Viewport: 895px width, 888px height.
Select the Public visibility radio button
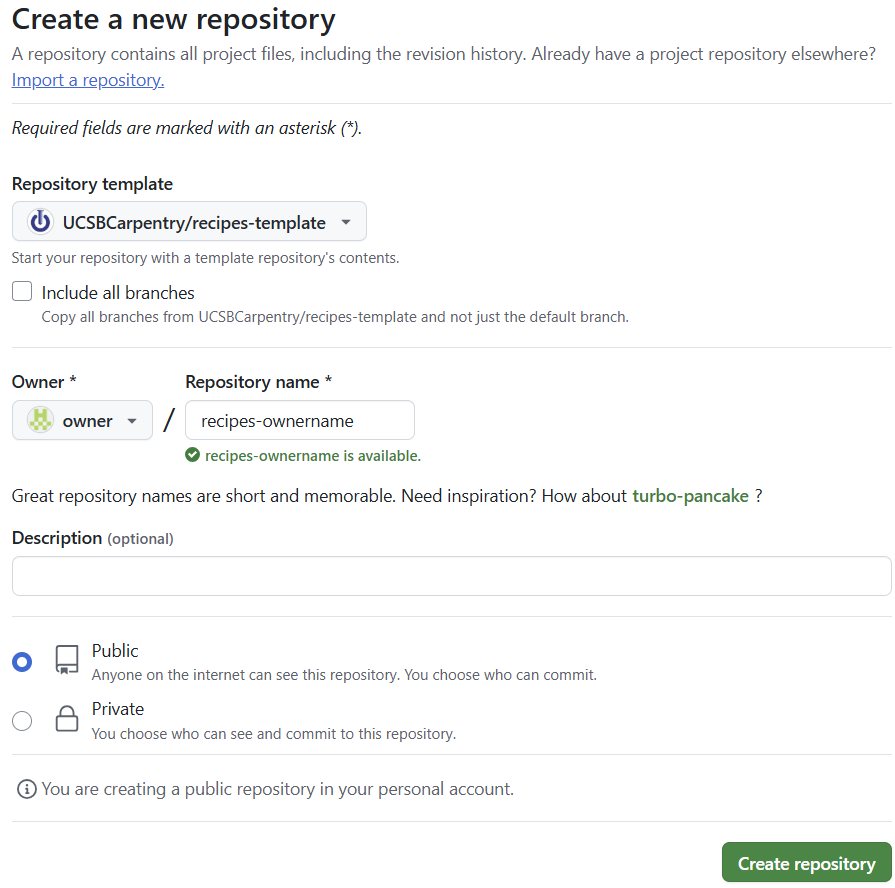22,661
